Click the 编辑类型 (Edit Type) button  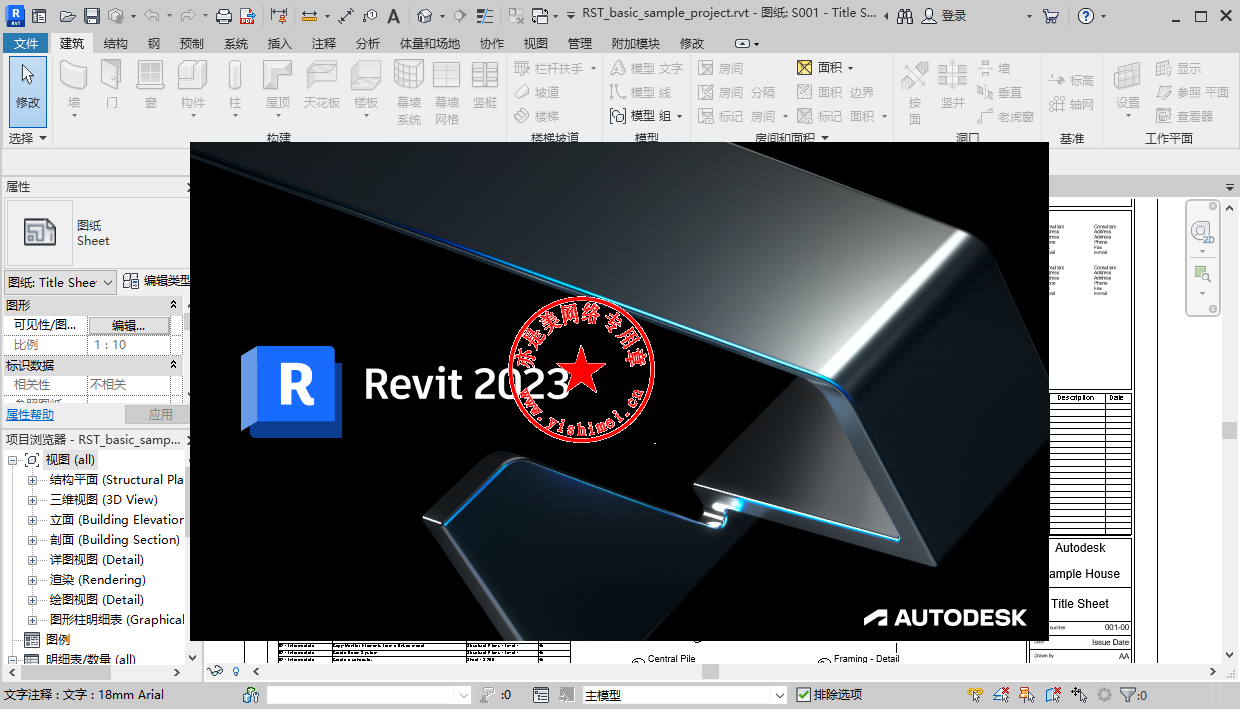tap(156, 282)
